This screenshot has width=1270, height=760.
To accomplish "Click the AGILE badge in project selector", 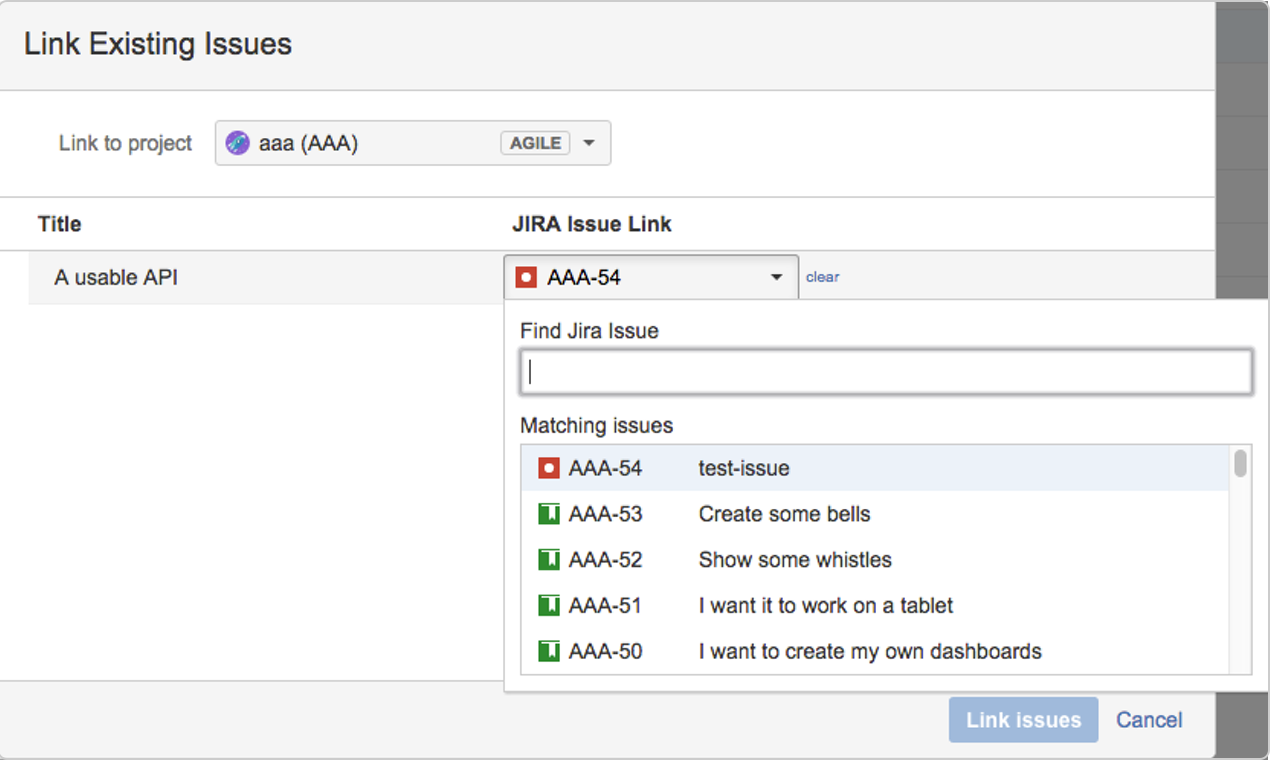I will (x=535, y=143).
